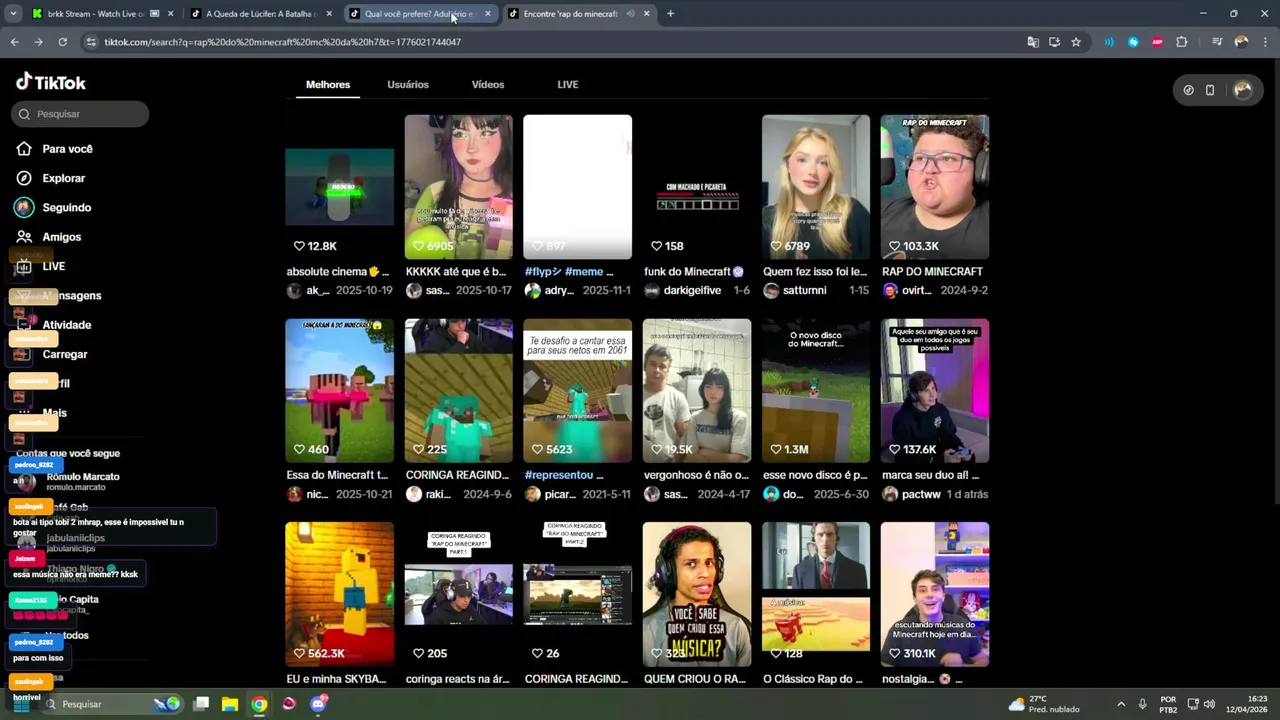The image size is (1280, 720).
Task: Open the Shazam extension icon
Action: click(1133, 42)
